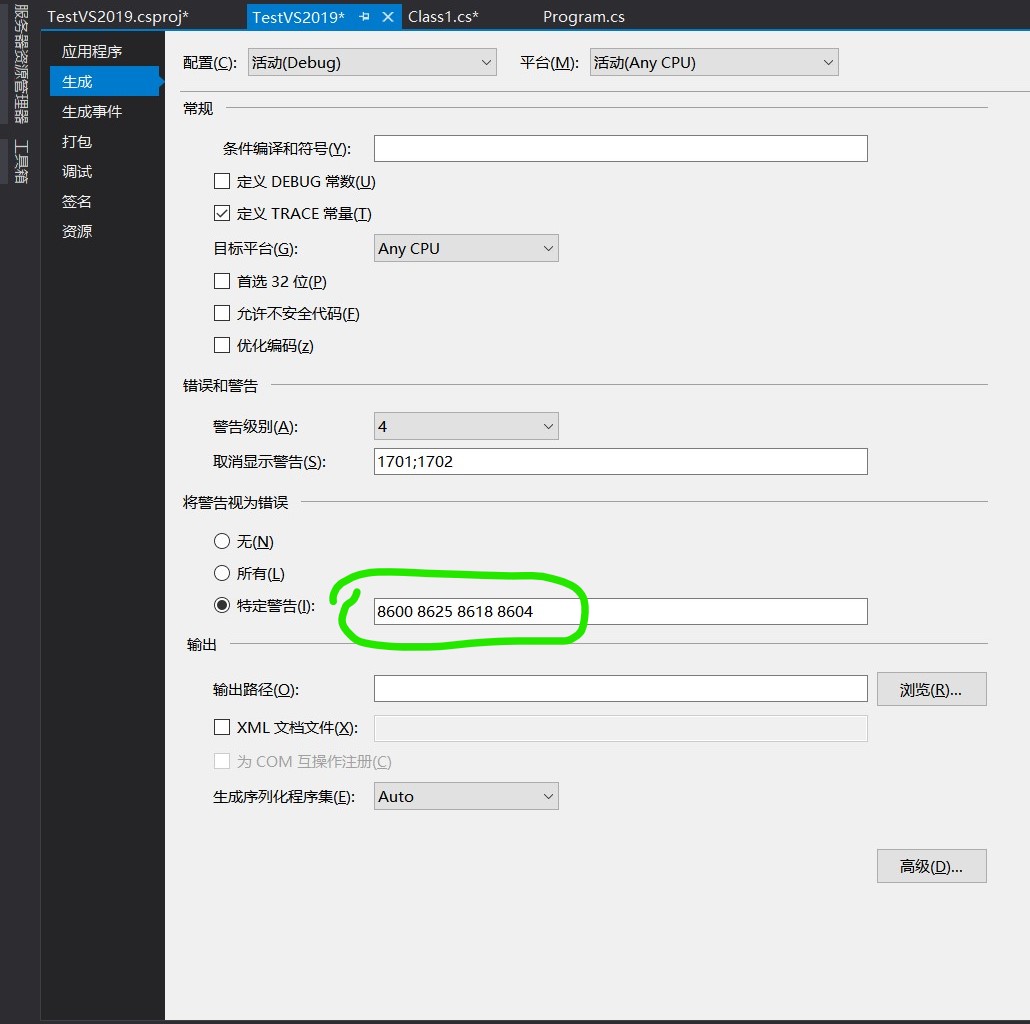
Task: Choose the 无 warnings-as-errors radio option
Action: pyautogui.click(x=222, y=542)
